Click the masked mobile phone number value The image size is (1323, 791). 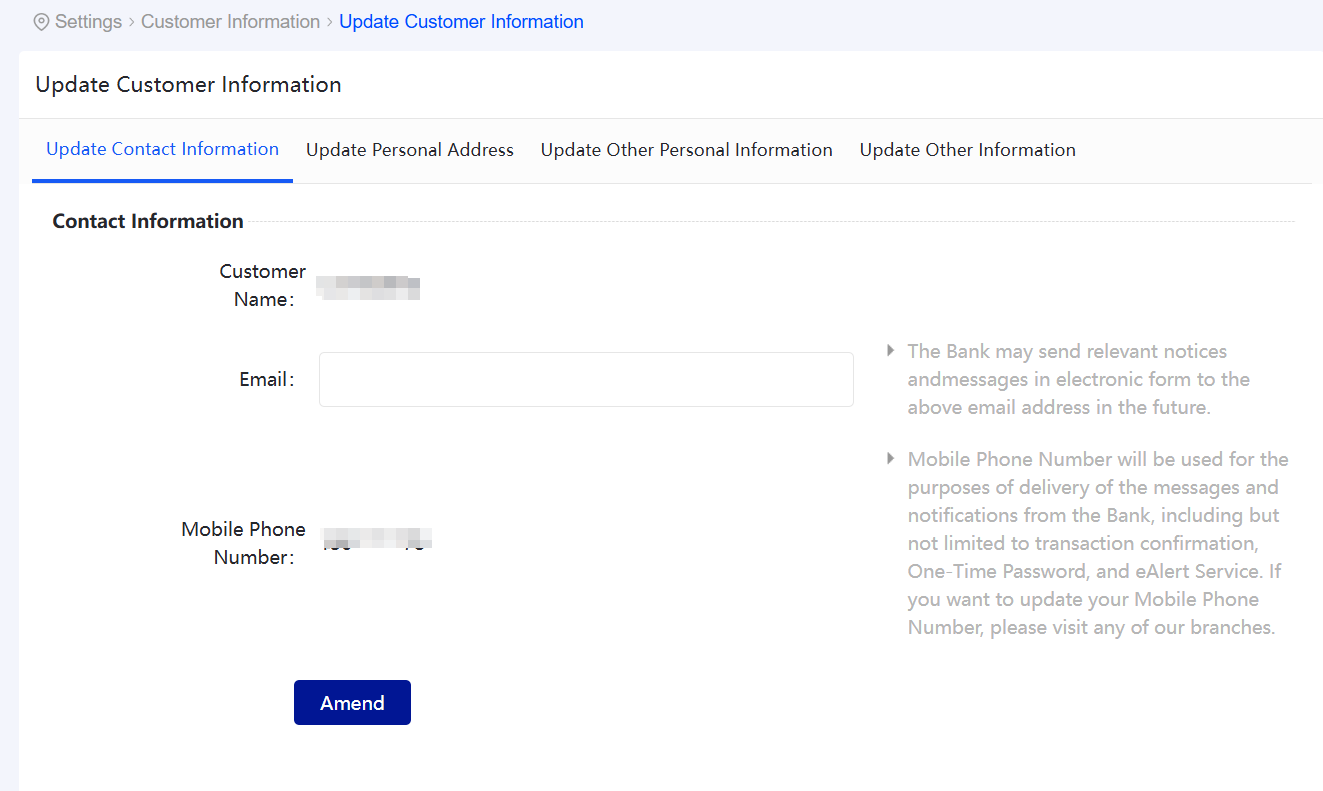377,541
